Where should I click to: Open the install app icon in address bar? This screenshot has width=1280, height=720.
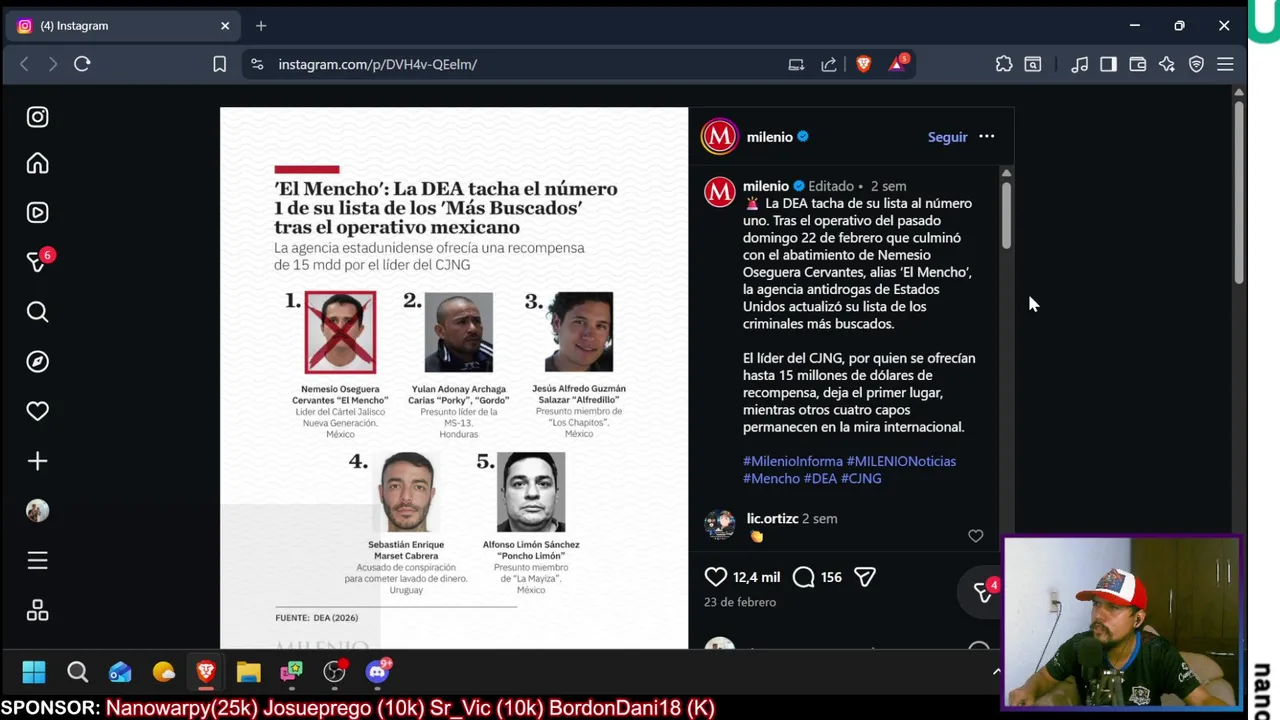pyautogui.click(x=796, y=64)
